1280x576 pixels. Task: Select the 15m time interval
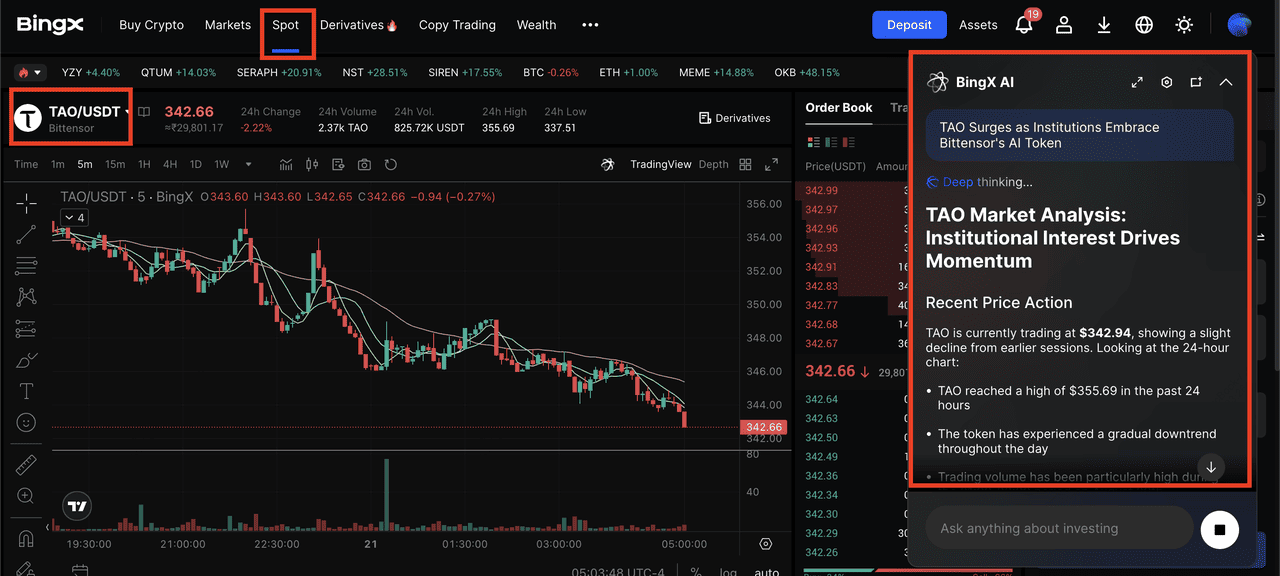115,164
